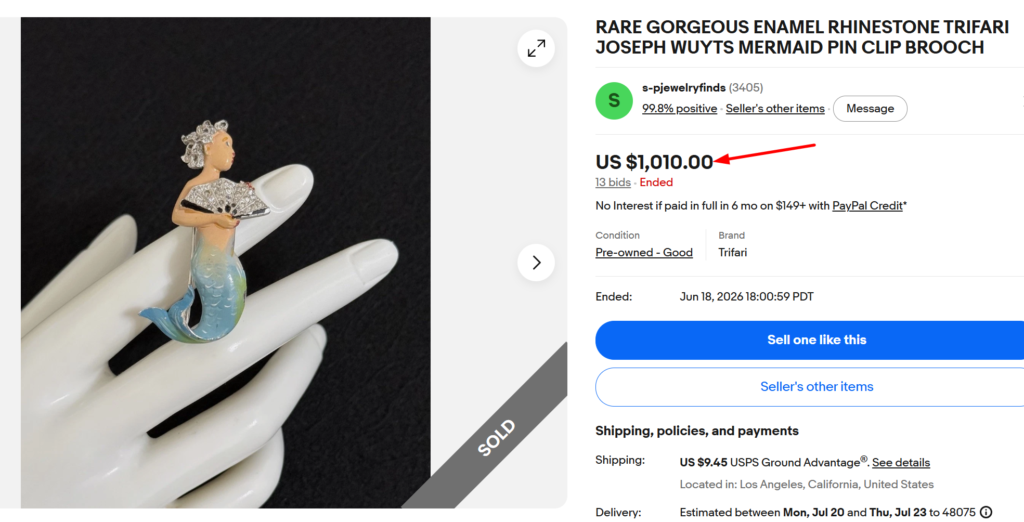This screenshot has width=1024, height=522.
Task: Click the mermaid brooch product image
Action: pos(225,263)
